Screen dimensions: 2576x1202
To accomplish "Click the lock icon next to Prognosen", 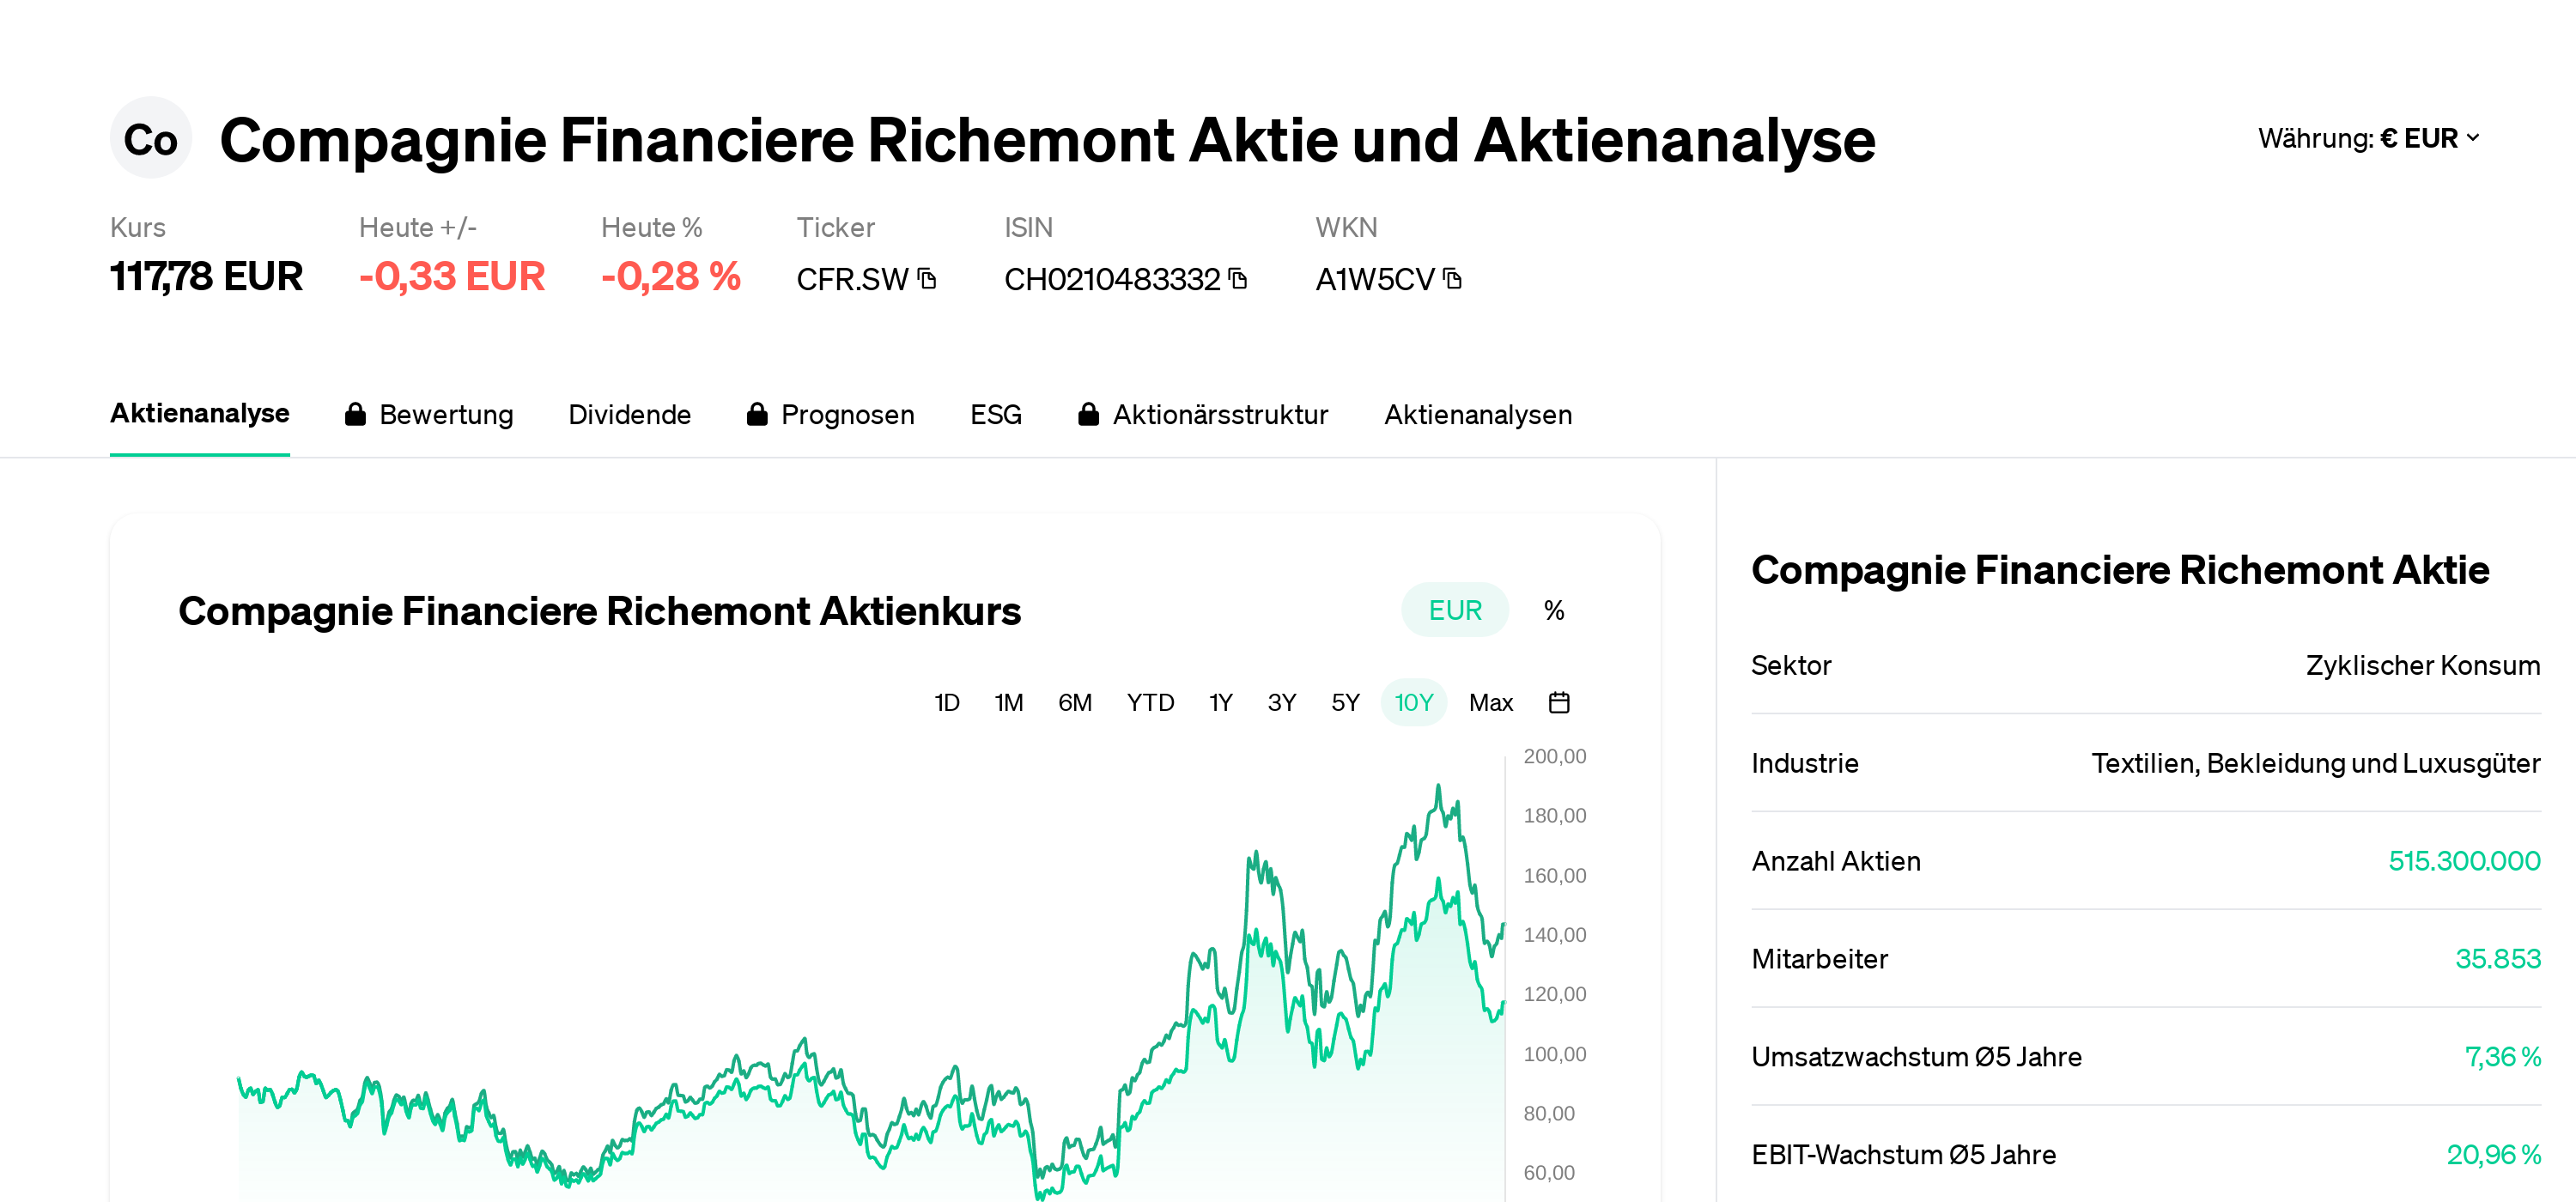I will [x=757, y=413].
